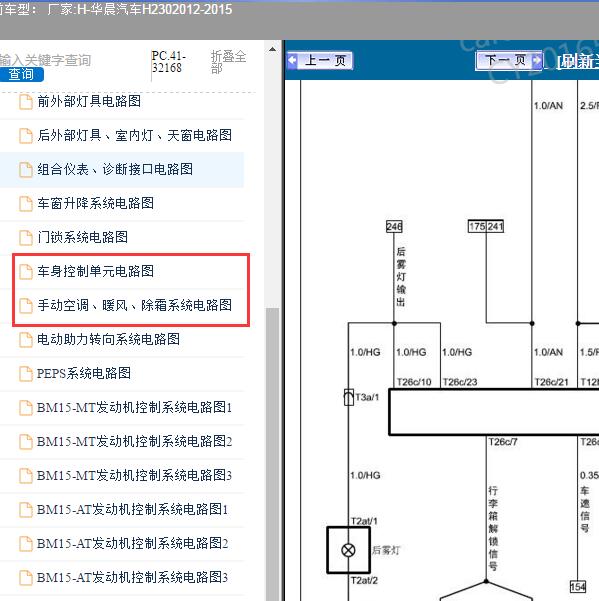Open 后外部灯具、室内灯、天窗电路图

(x=135, y=135)
